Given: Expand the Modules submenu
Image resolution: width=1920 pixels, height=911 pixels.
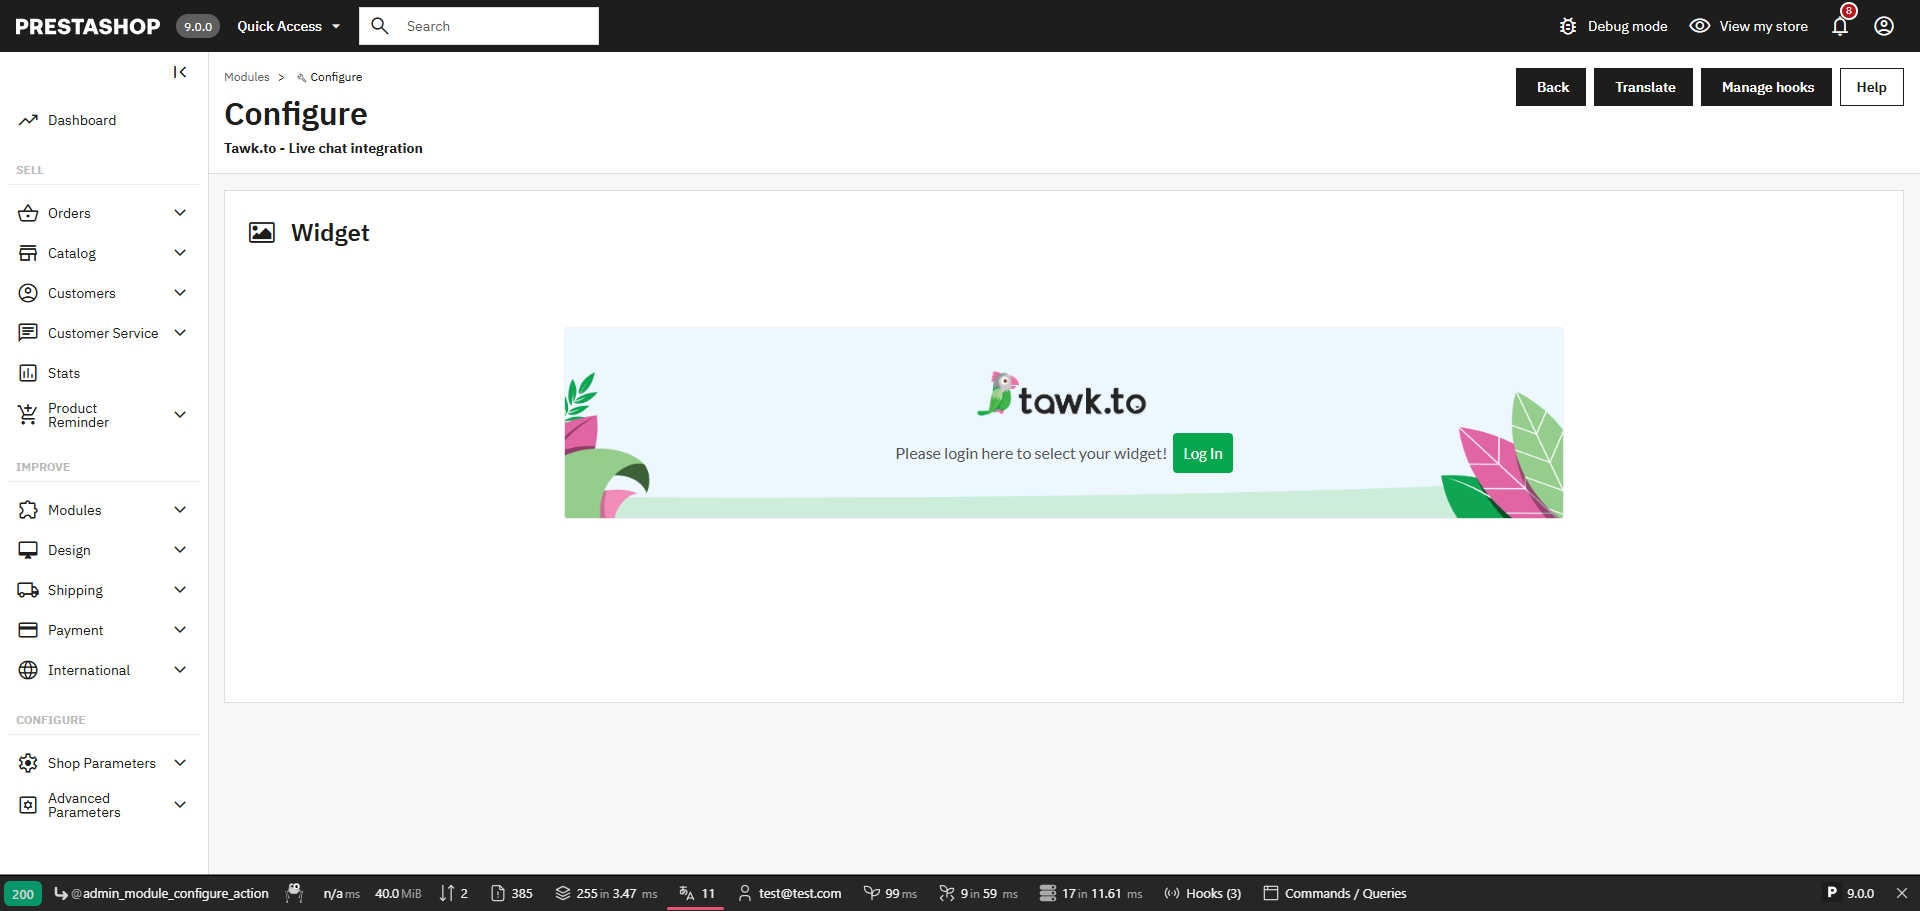Looking at the screenshot, I should click(x=180, y=510).
